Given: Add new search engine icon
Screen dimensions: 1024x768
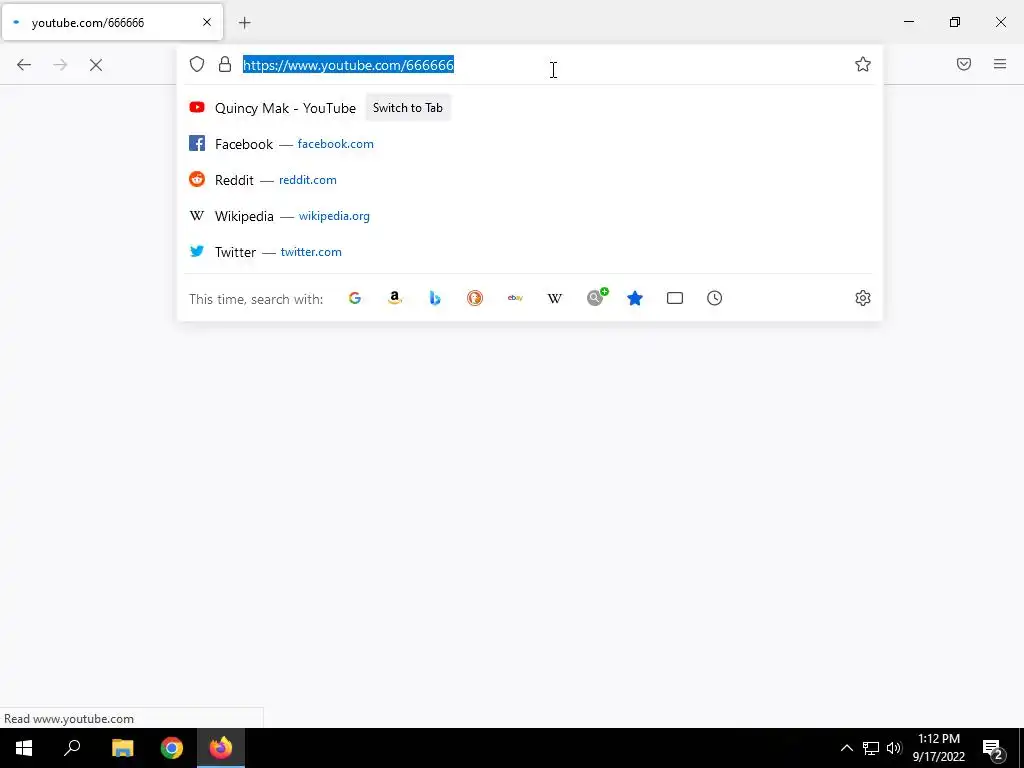Looking at the screenshot, I should coord(596,298).
